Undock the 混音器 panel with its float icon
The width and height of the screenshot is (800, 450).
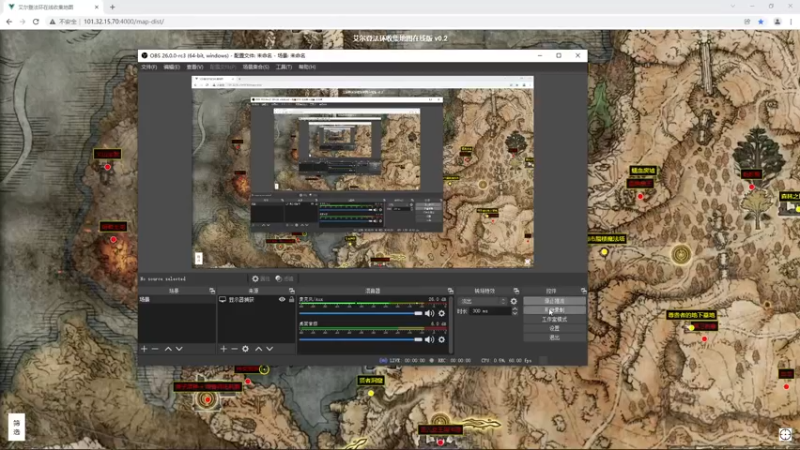[450, 291]
